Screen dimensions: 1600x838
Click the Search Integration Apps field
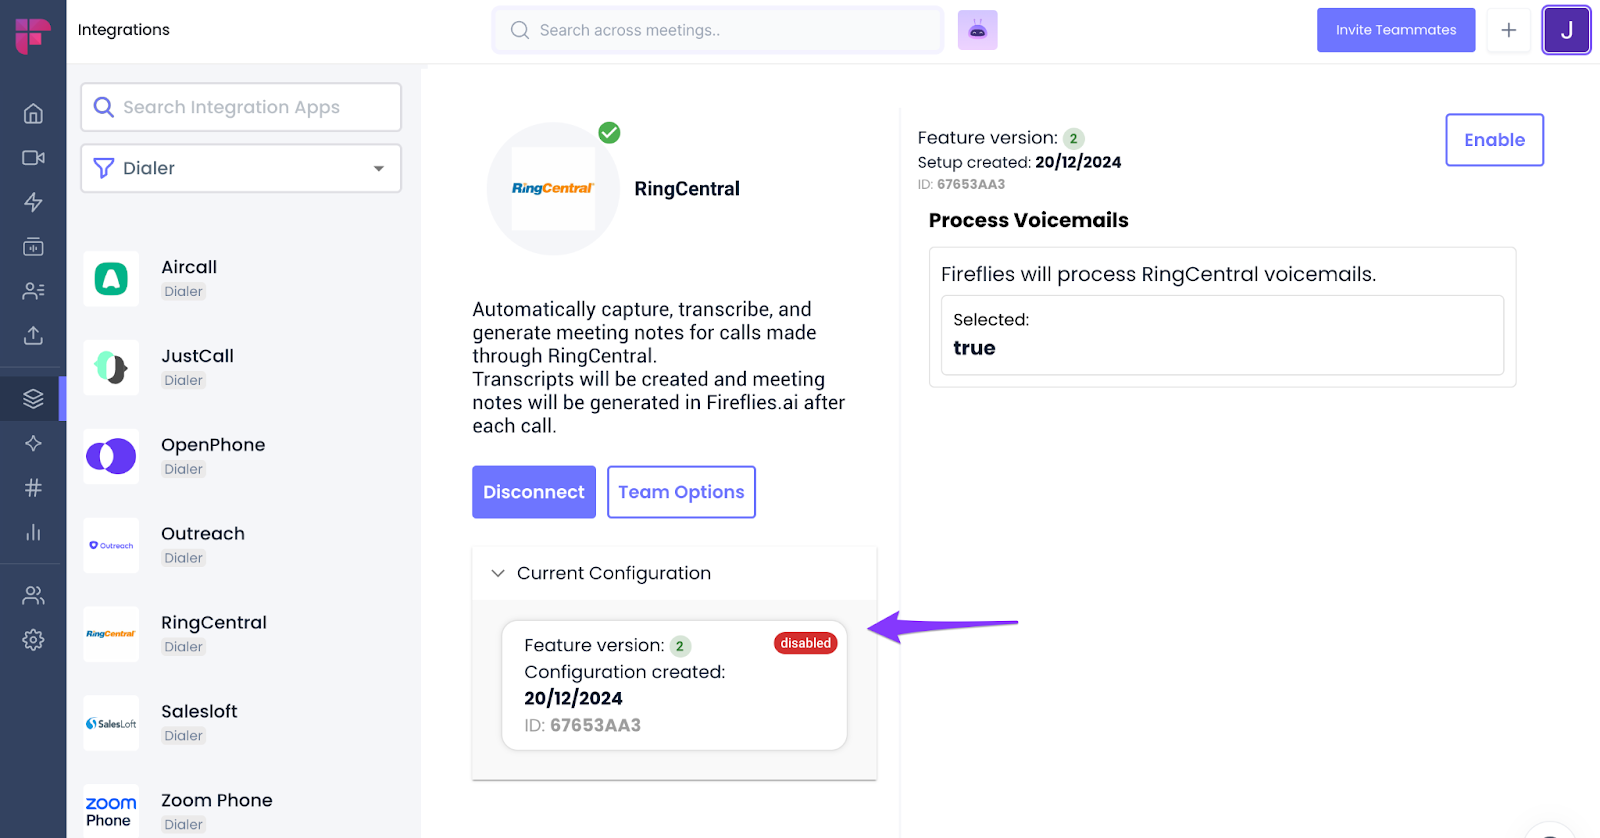click(x=241, y=107)
